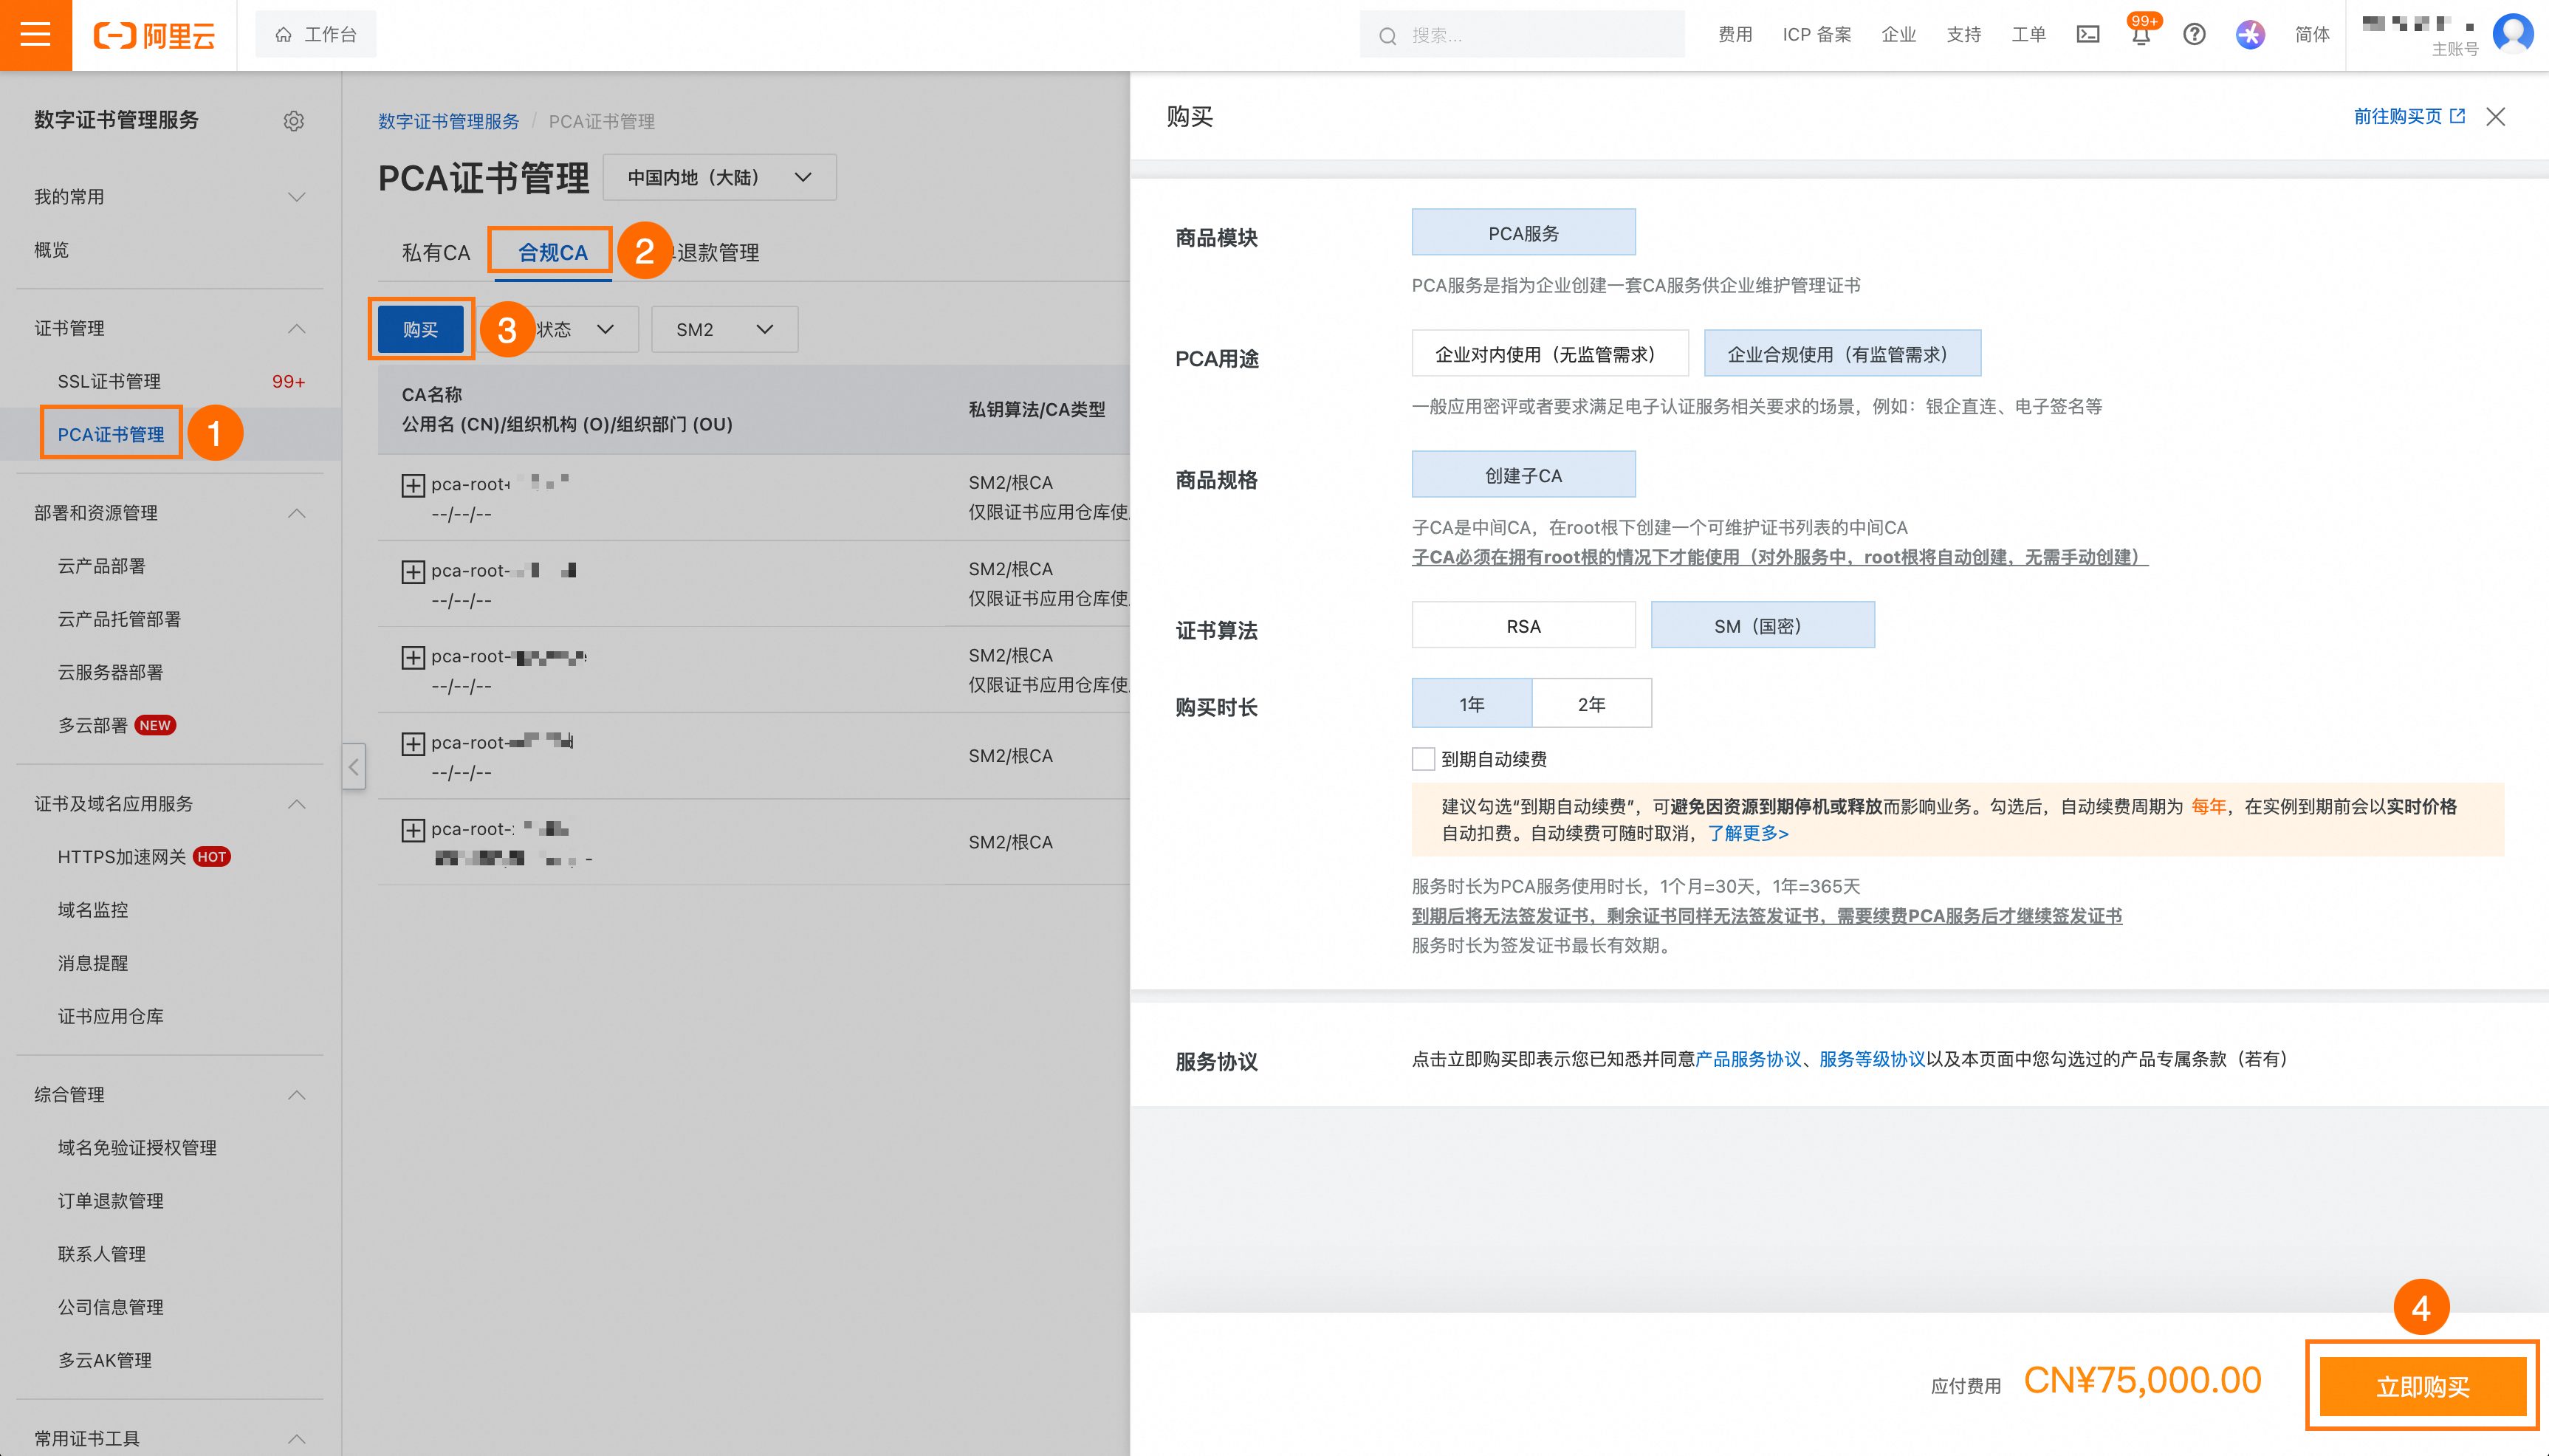
Task: Select 企业合规使用（有监管需求） option
Action: coord(1842,354)
